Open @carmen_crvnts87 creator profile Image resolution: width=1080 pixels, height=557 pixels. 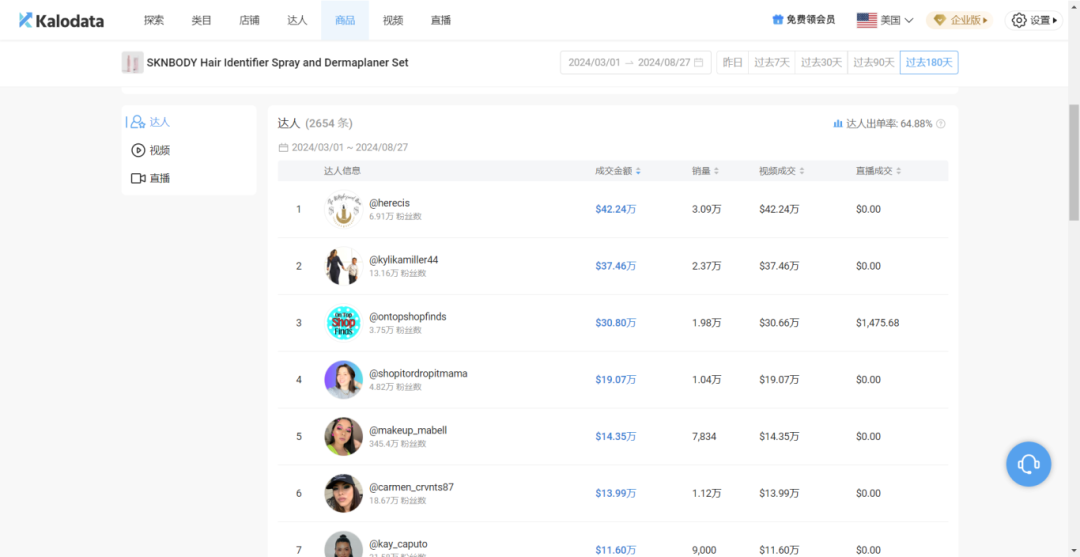(411, 487)
